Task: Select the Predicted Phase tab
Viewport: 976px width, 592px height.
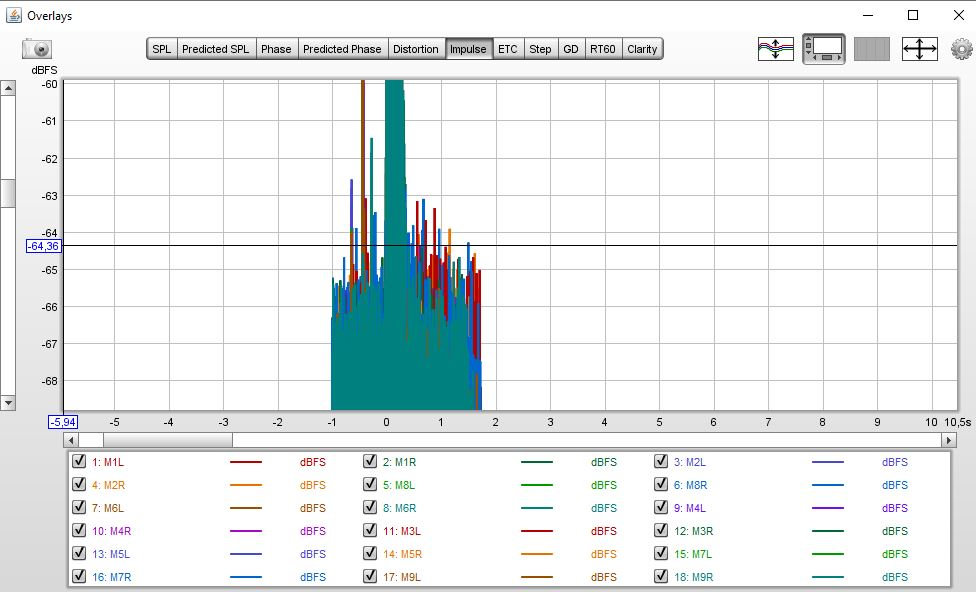Action: click(342, 49)
